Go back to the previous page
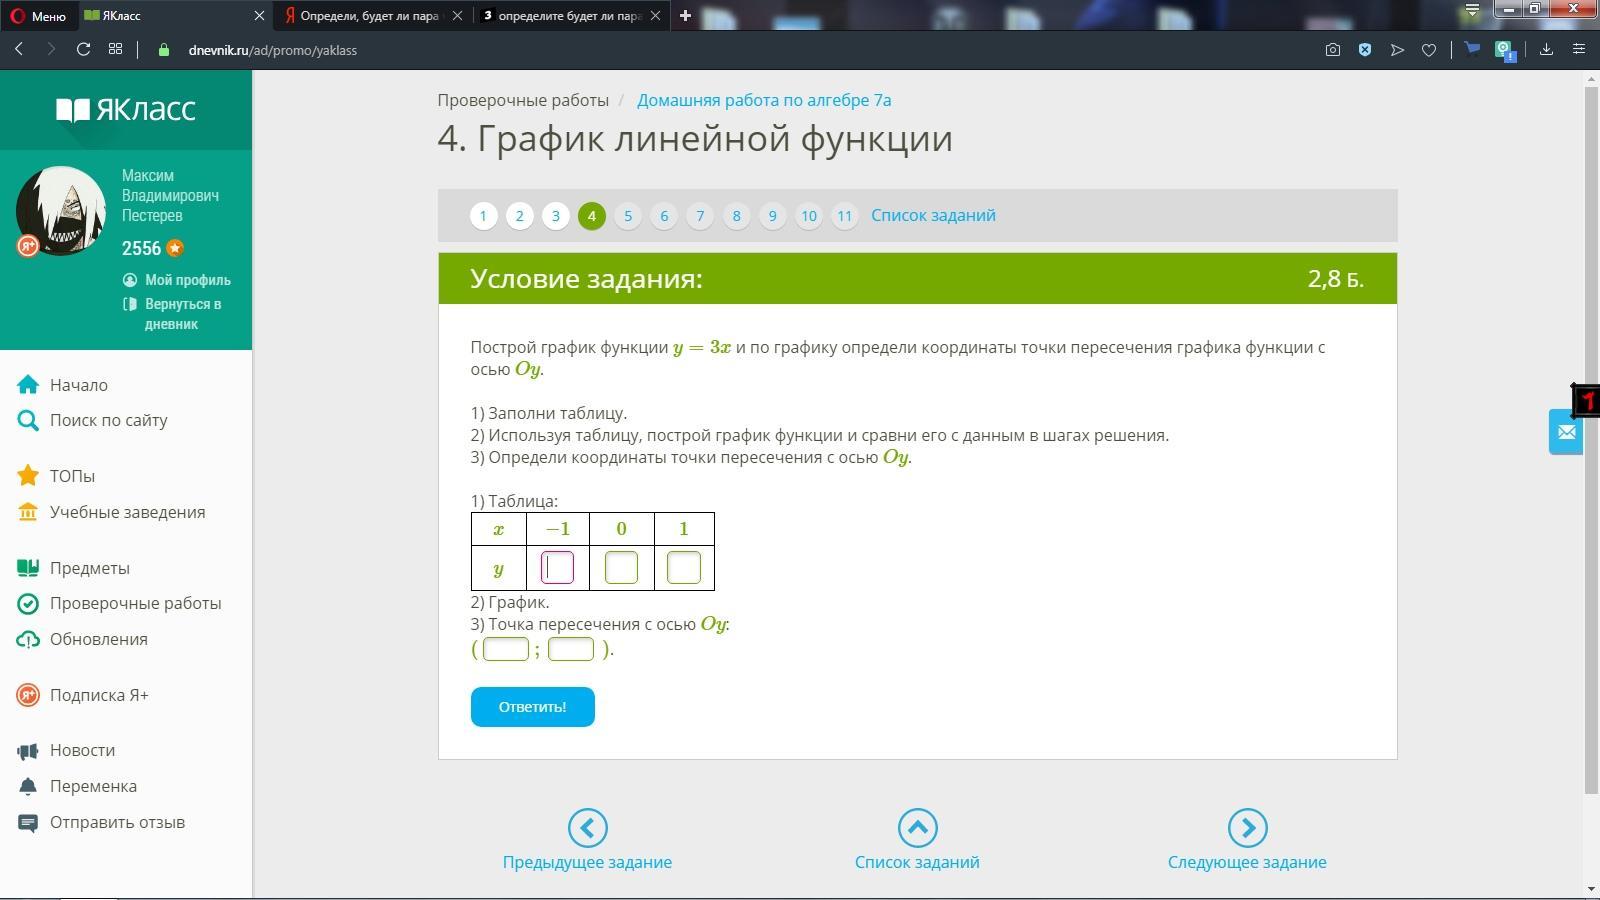 pyautogui.click(x=19, y=49)
